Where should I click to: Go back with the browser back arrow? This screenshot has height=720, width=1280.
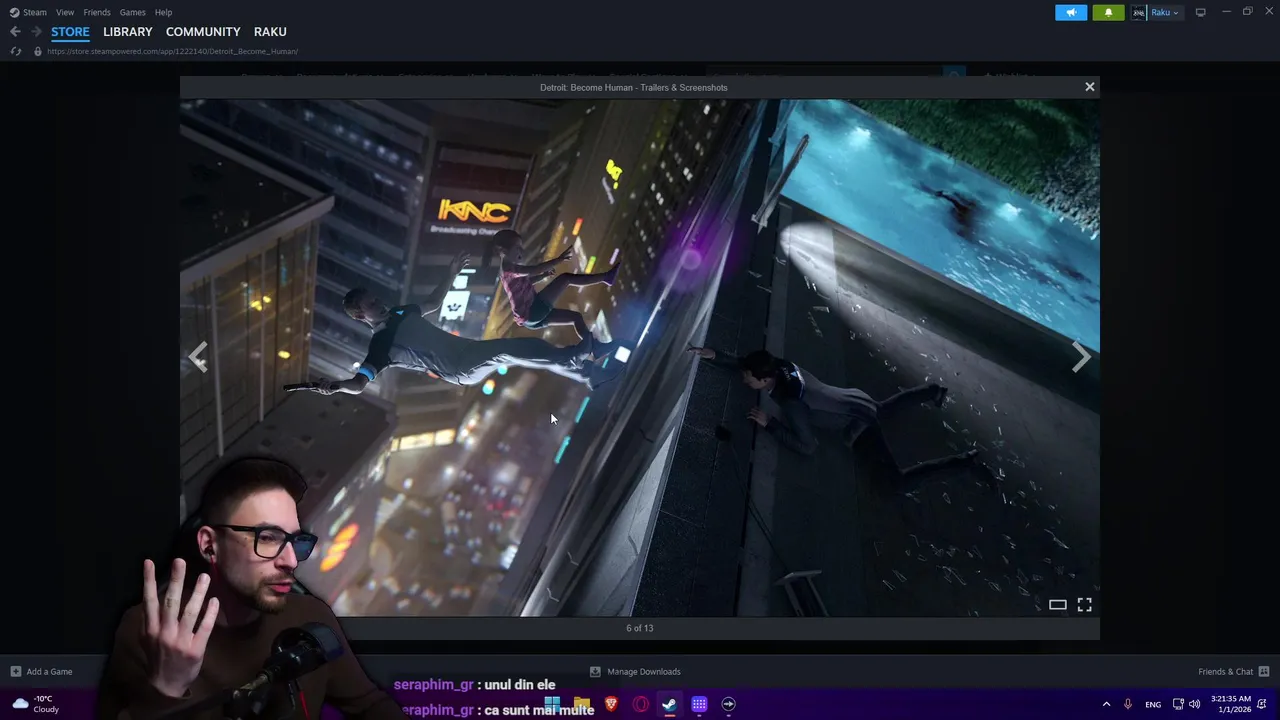point(15,32)
